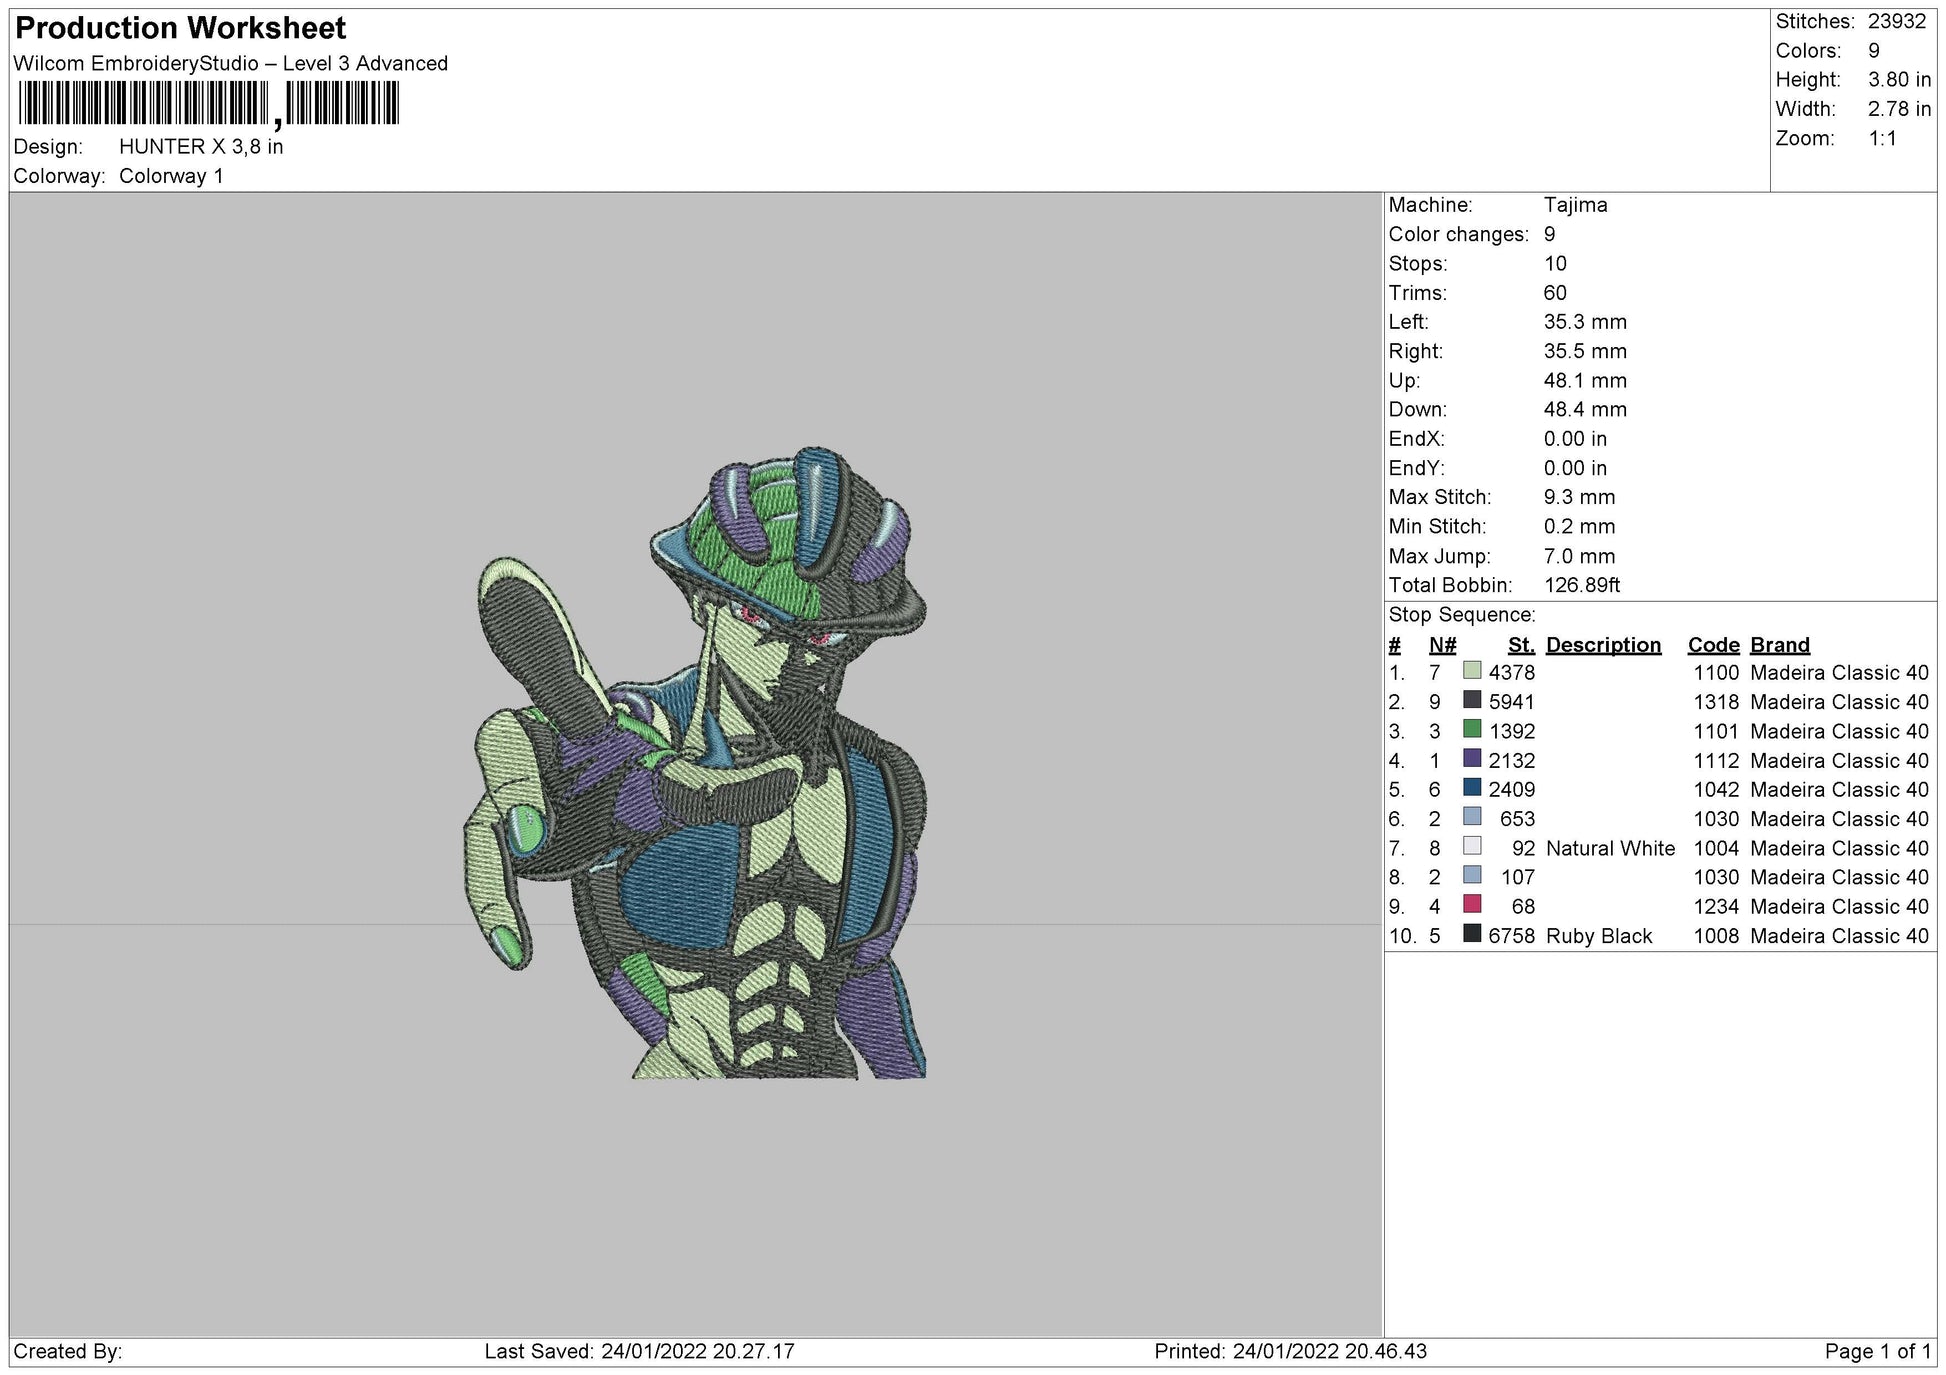The height and width of the screenshot is (1375, 1946).
Task: Click the dark gray swatch for stop 2
Action: (x=1472, y=699)
